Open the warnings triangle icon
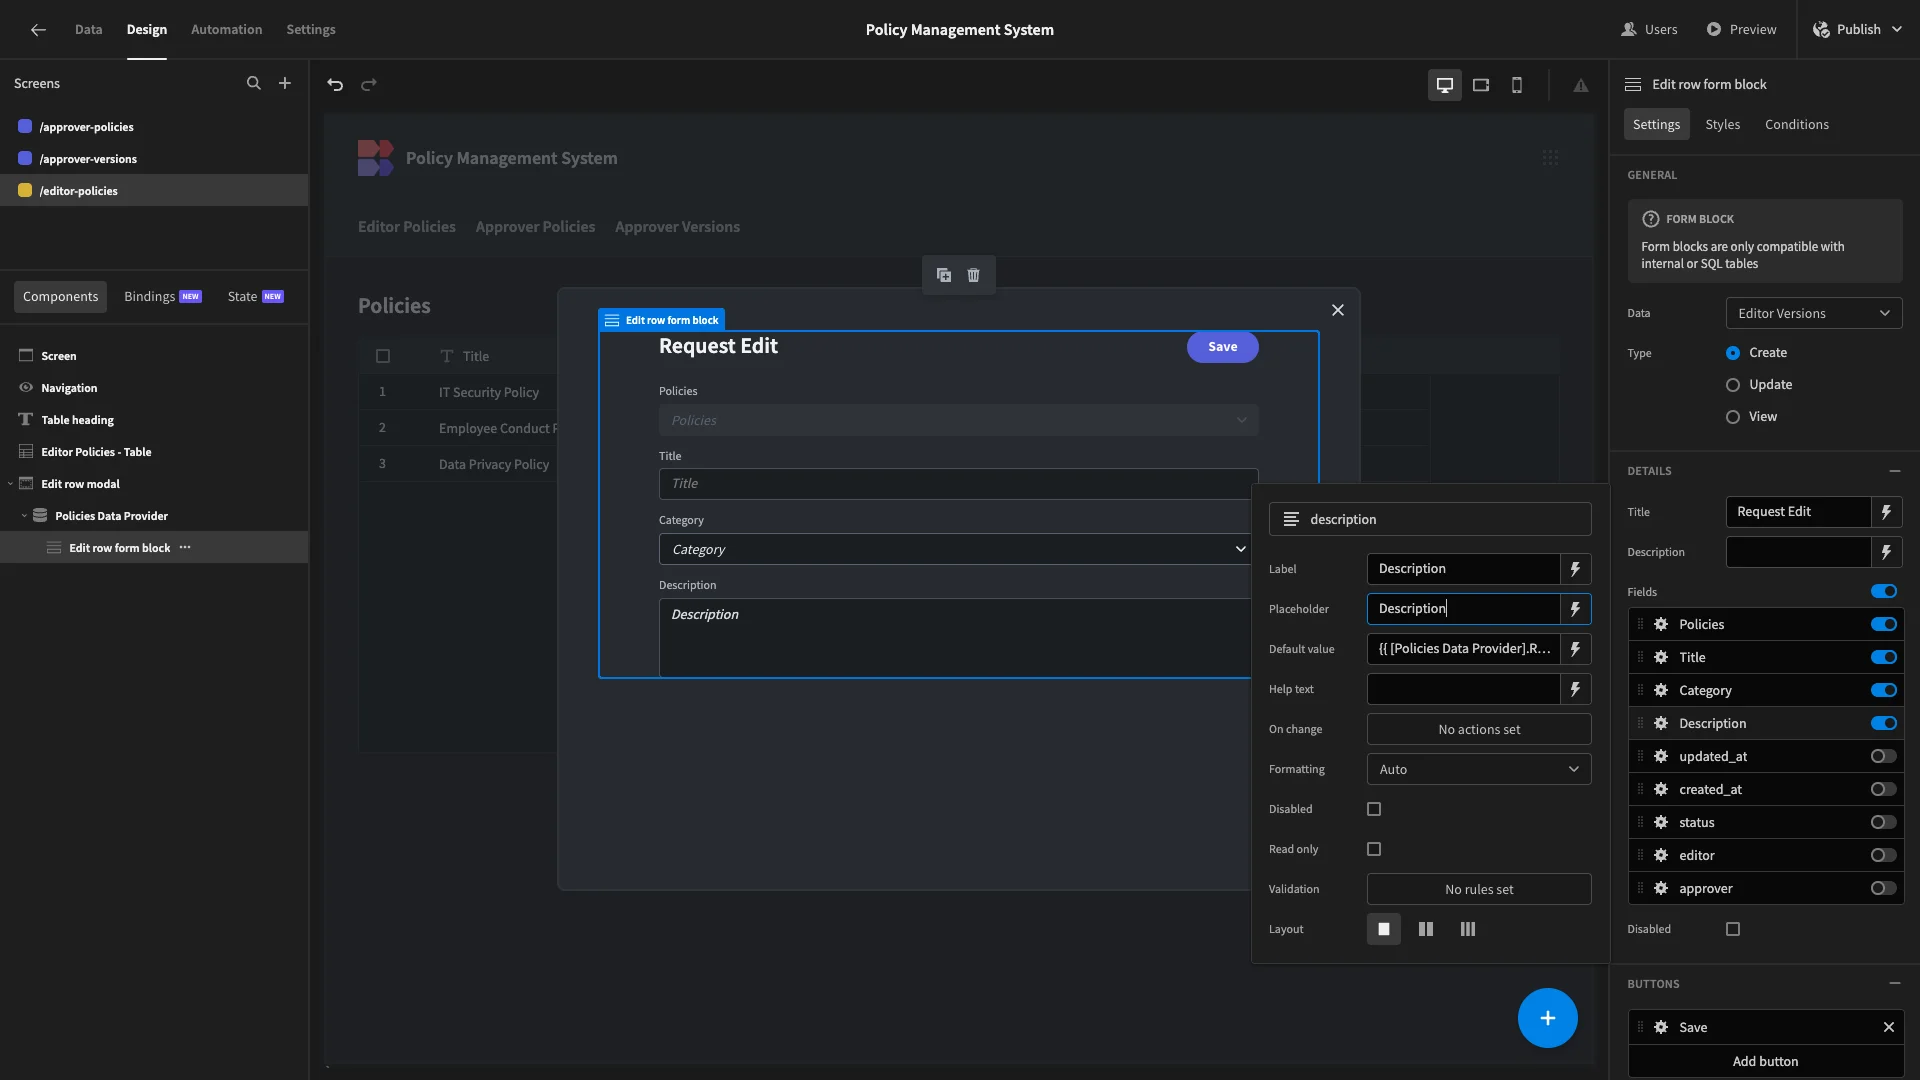The width and height of the screenshot is (1920, 1080). [x=1581, y=85]
